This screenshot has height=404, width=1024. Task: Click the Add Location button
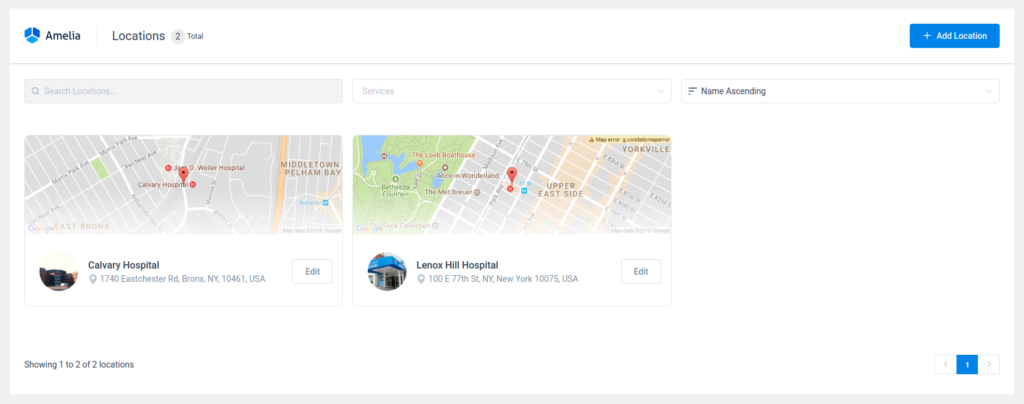(x=954, y=36)
